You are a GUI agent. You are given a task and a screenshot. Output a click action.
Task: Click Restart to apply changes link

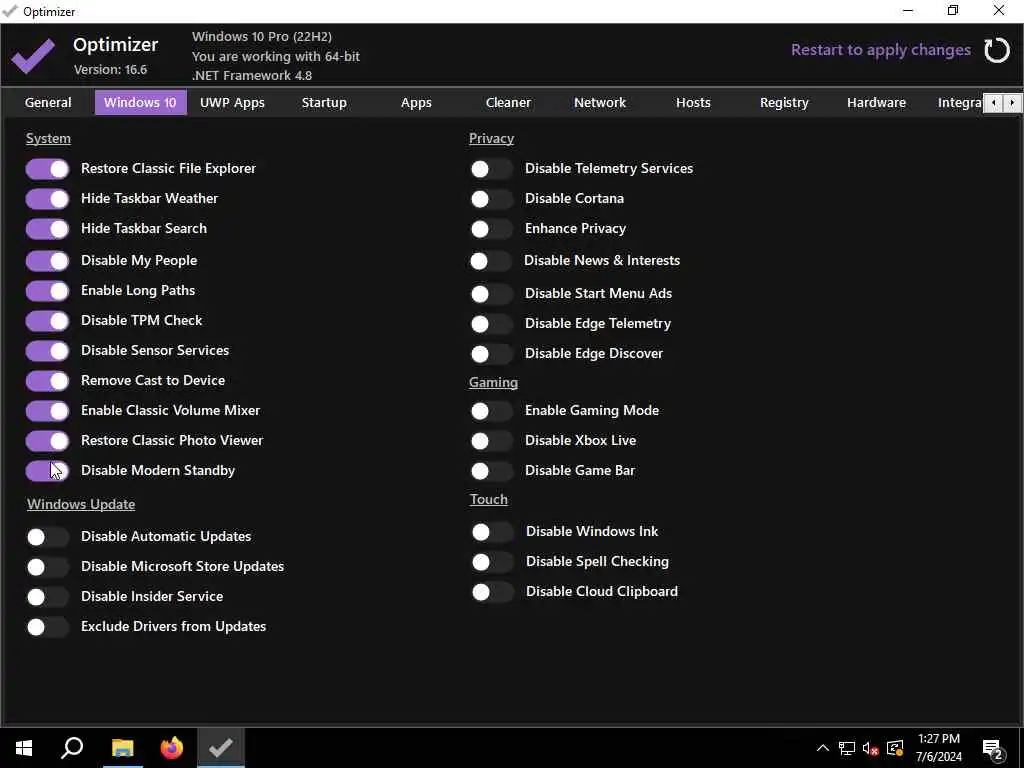pos(880,50)
